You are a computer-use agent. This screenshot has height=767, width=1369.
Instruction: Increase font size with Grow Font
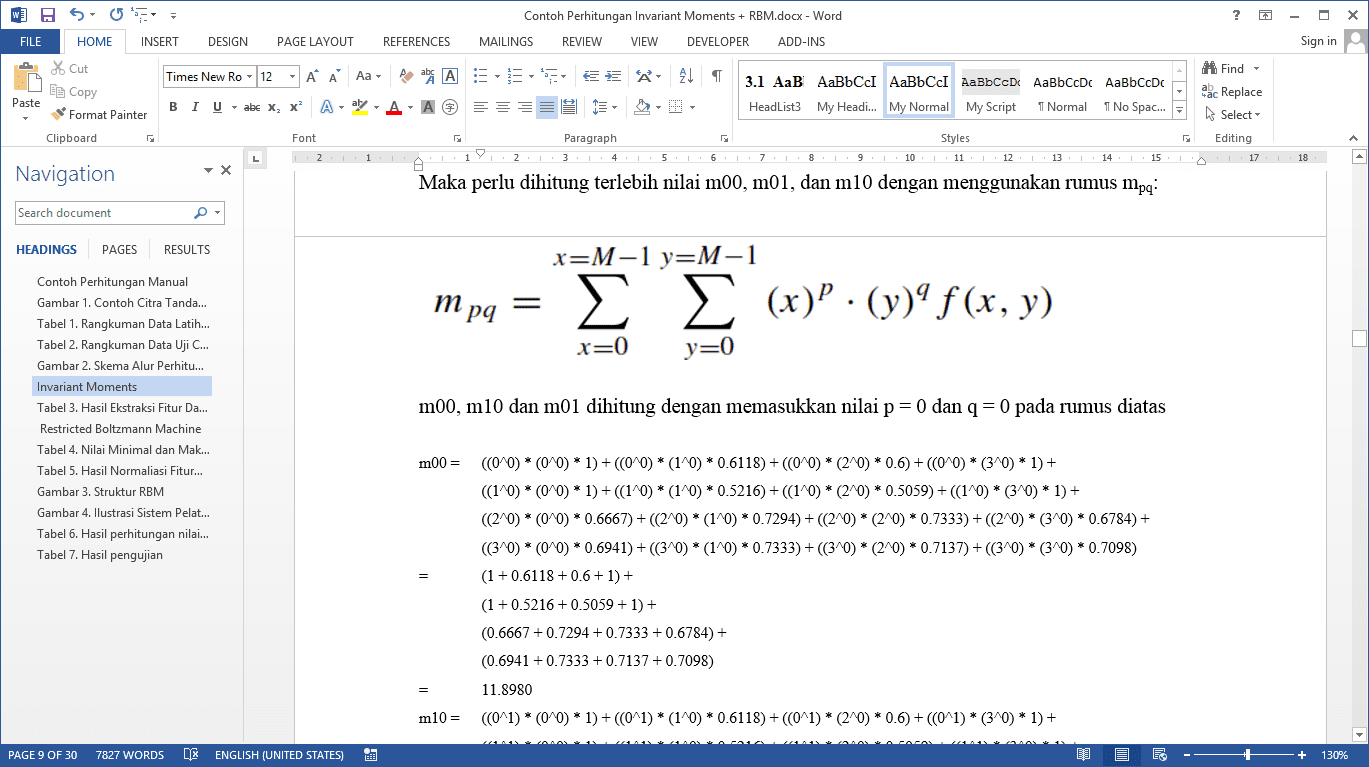312,76
